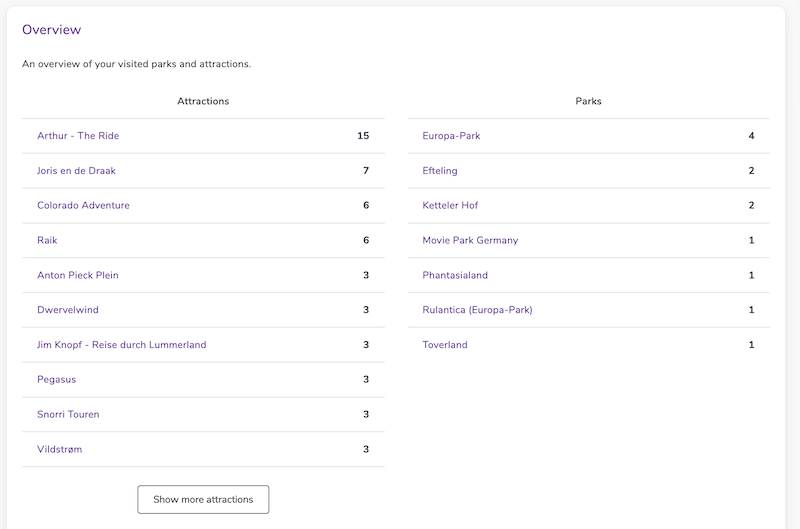Screen dimensions: 800x529
Task: Click the Parks column header
Action: tap(588, 101)
